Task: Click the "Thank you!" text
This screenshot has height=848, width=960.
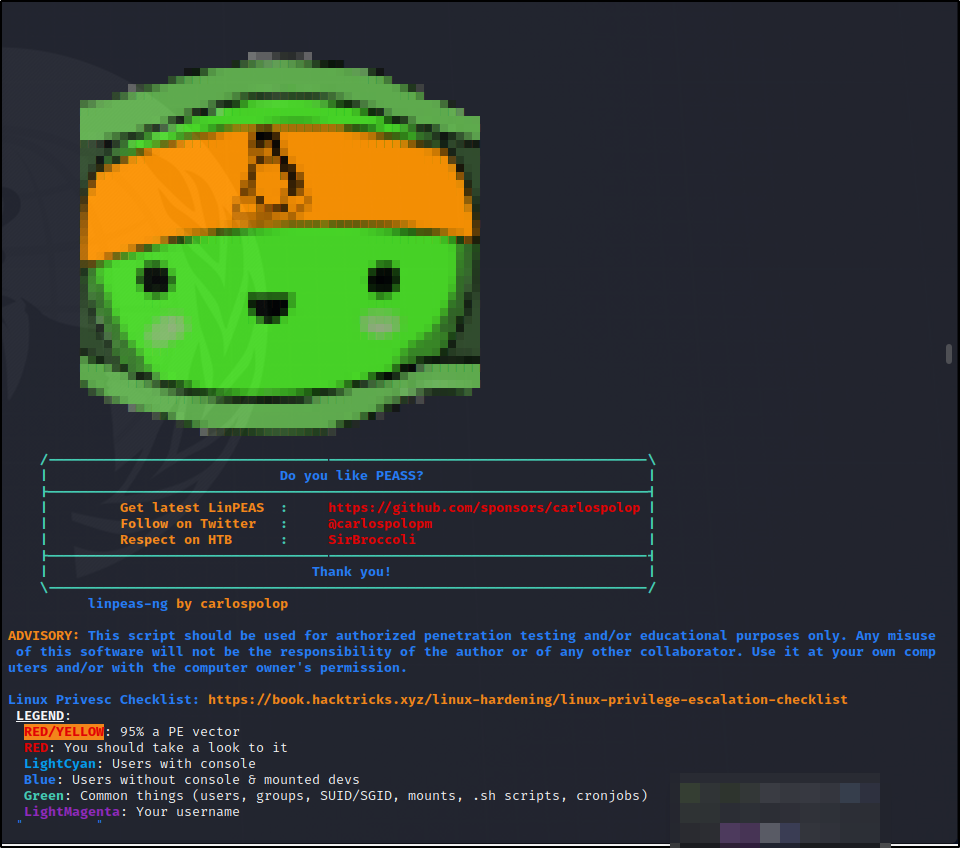Action: pyautogui.click(x=351, y=571)
